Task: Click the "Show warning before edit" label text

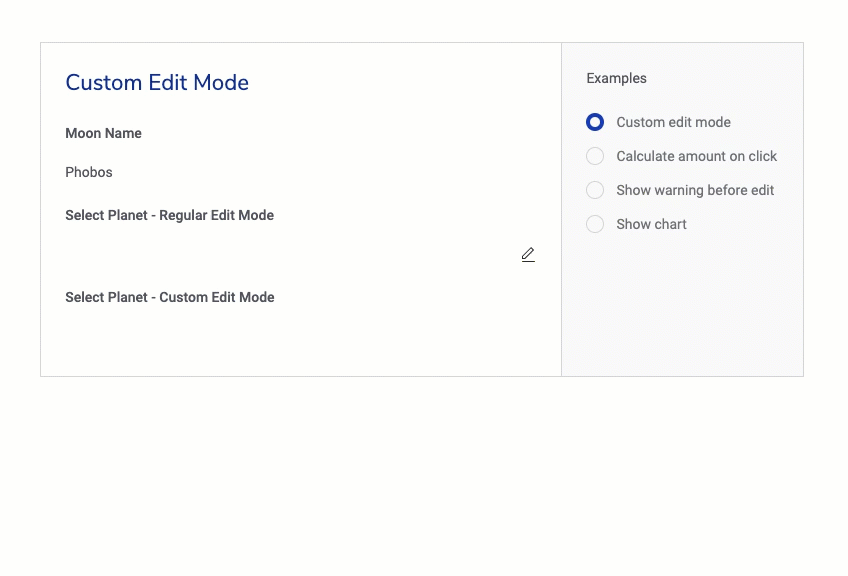Action: [695, 190]
